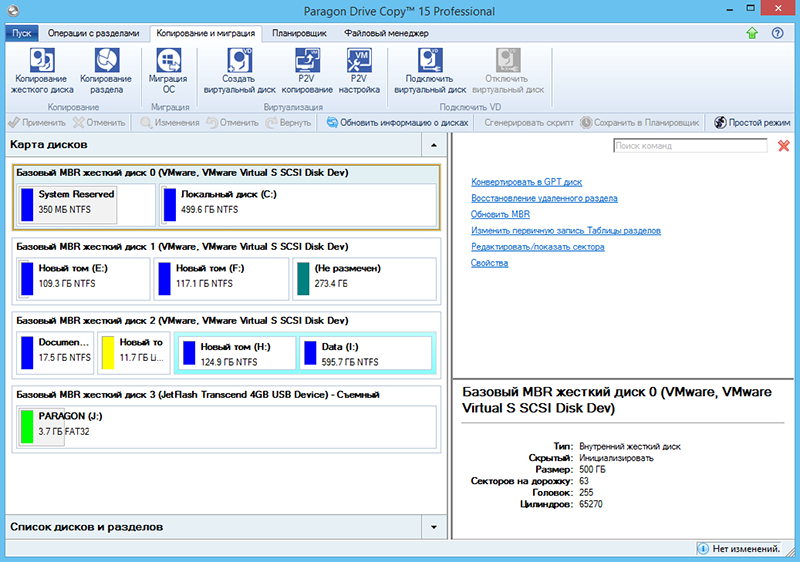Click Обновить информацию о дисках button
The image size is (800, 562).
click(x=397, y=122)
